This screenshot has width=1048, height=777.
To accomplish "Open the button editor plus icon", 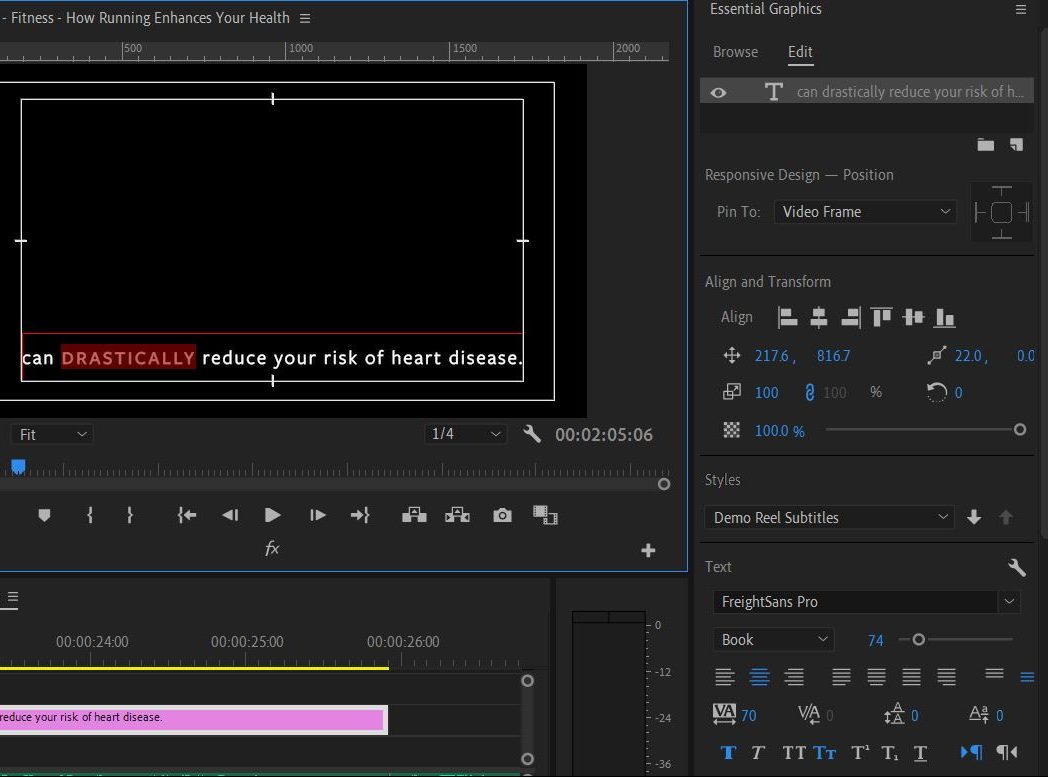I will (x=648, y=551).
